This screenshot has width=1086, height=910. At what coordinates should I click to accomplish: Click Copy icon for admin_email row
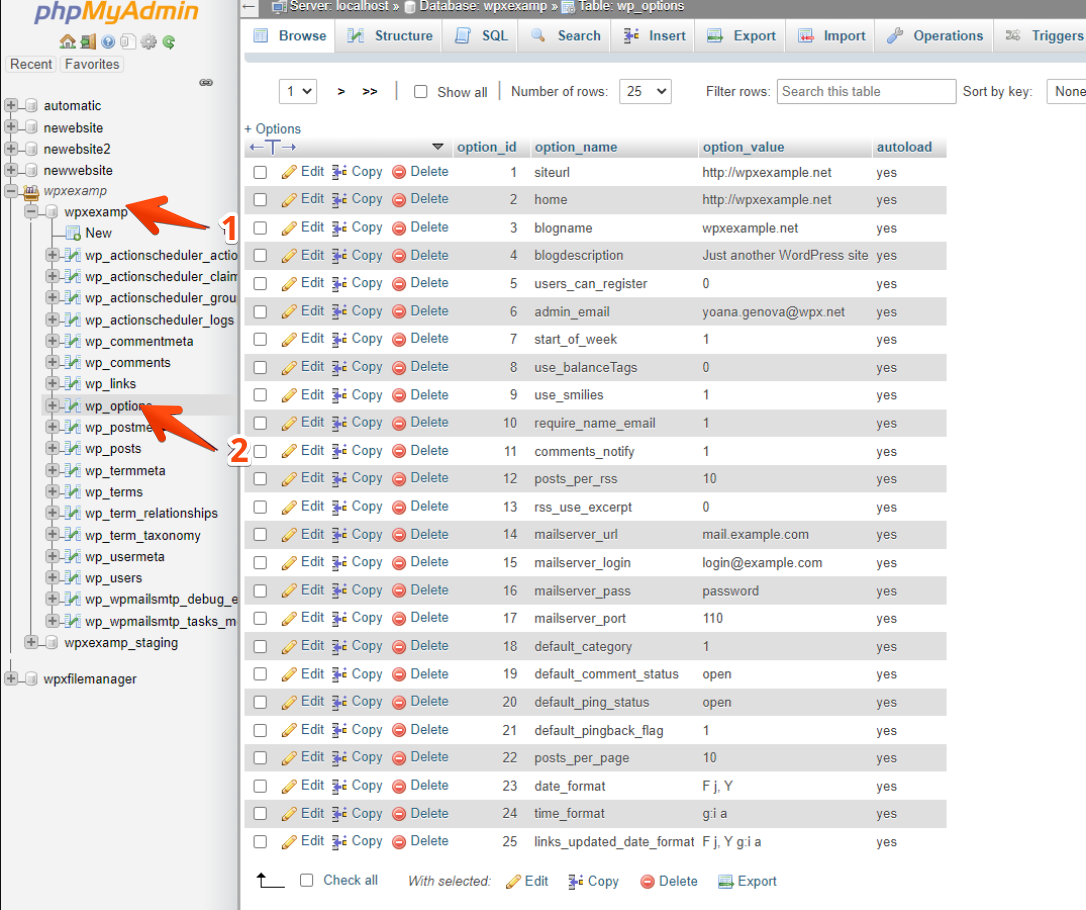pyautogui.click(x=340, y=311)
